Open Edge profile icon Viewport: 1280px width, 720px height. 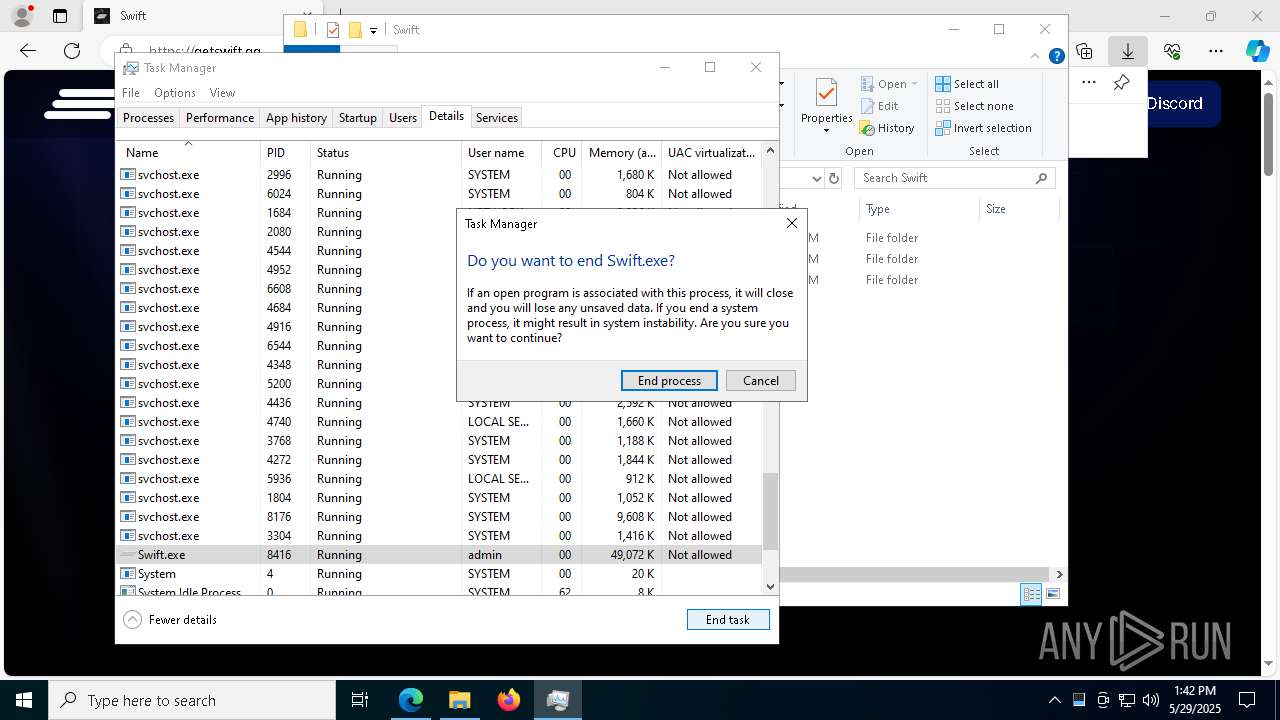(22, 16)
